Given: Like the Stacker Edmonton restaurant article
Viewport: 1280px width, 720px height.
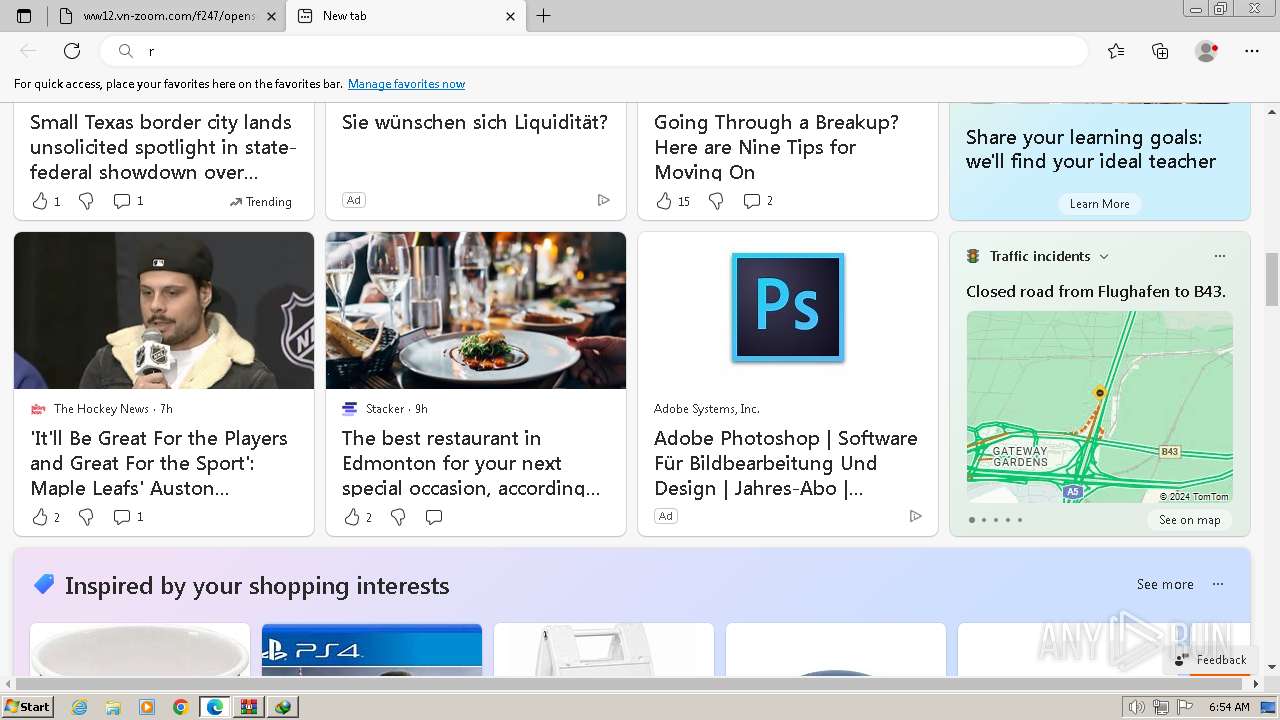Looking at the screenshot, I should (x=352, y=517).
